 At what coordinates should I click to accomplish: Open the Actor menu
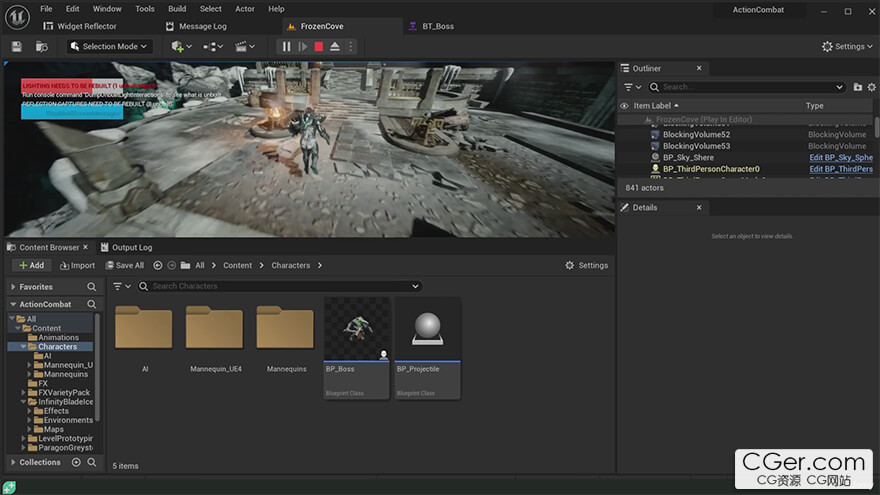[245, 9]
